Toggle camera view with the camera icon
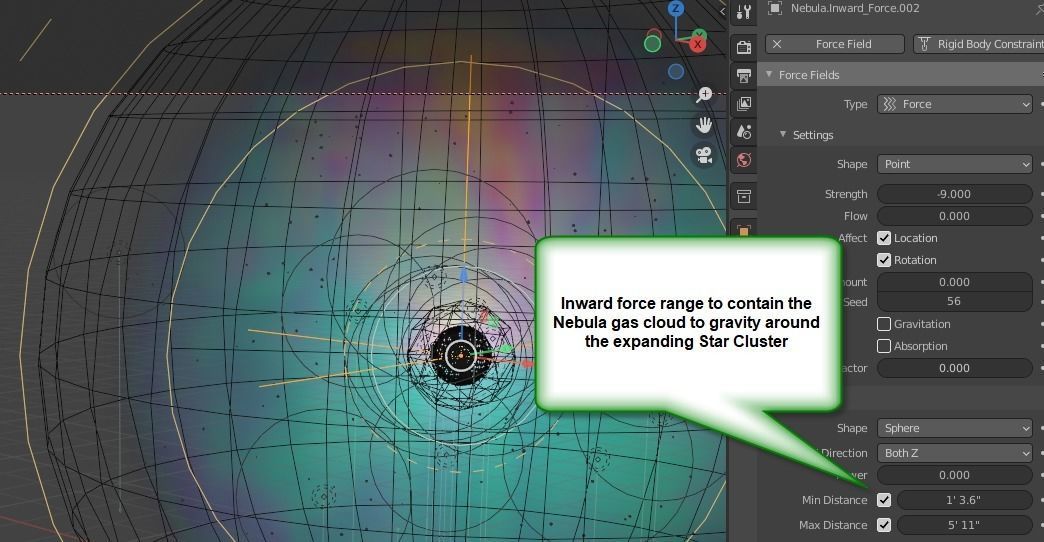 tap(704, 155)
